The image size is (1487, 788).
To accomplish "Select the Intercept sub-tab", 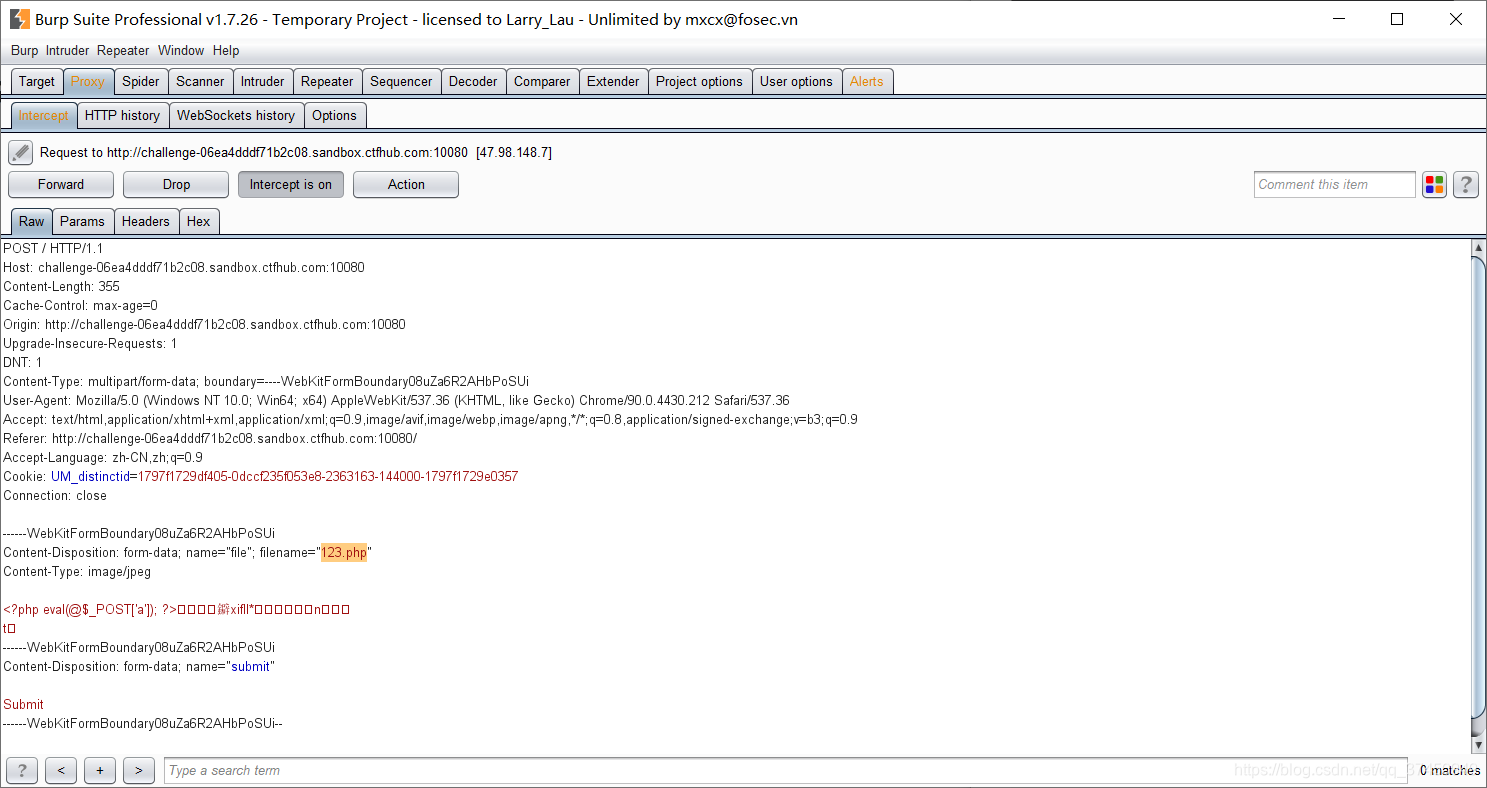I will coord(44,115).
